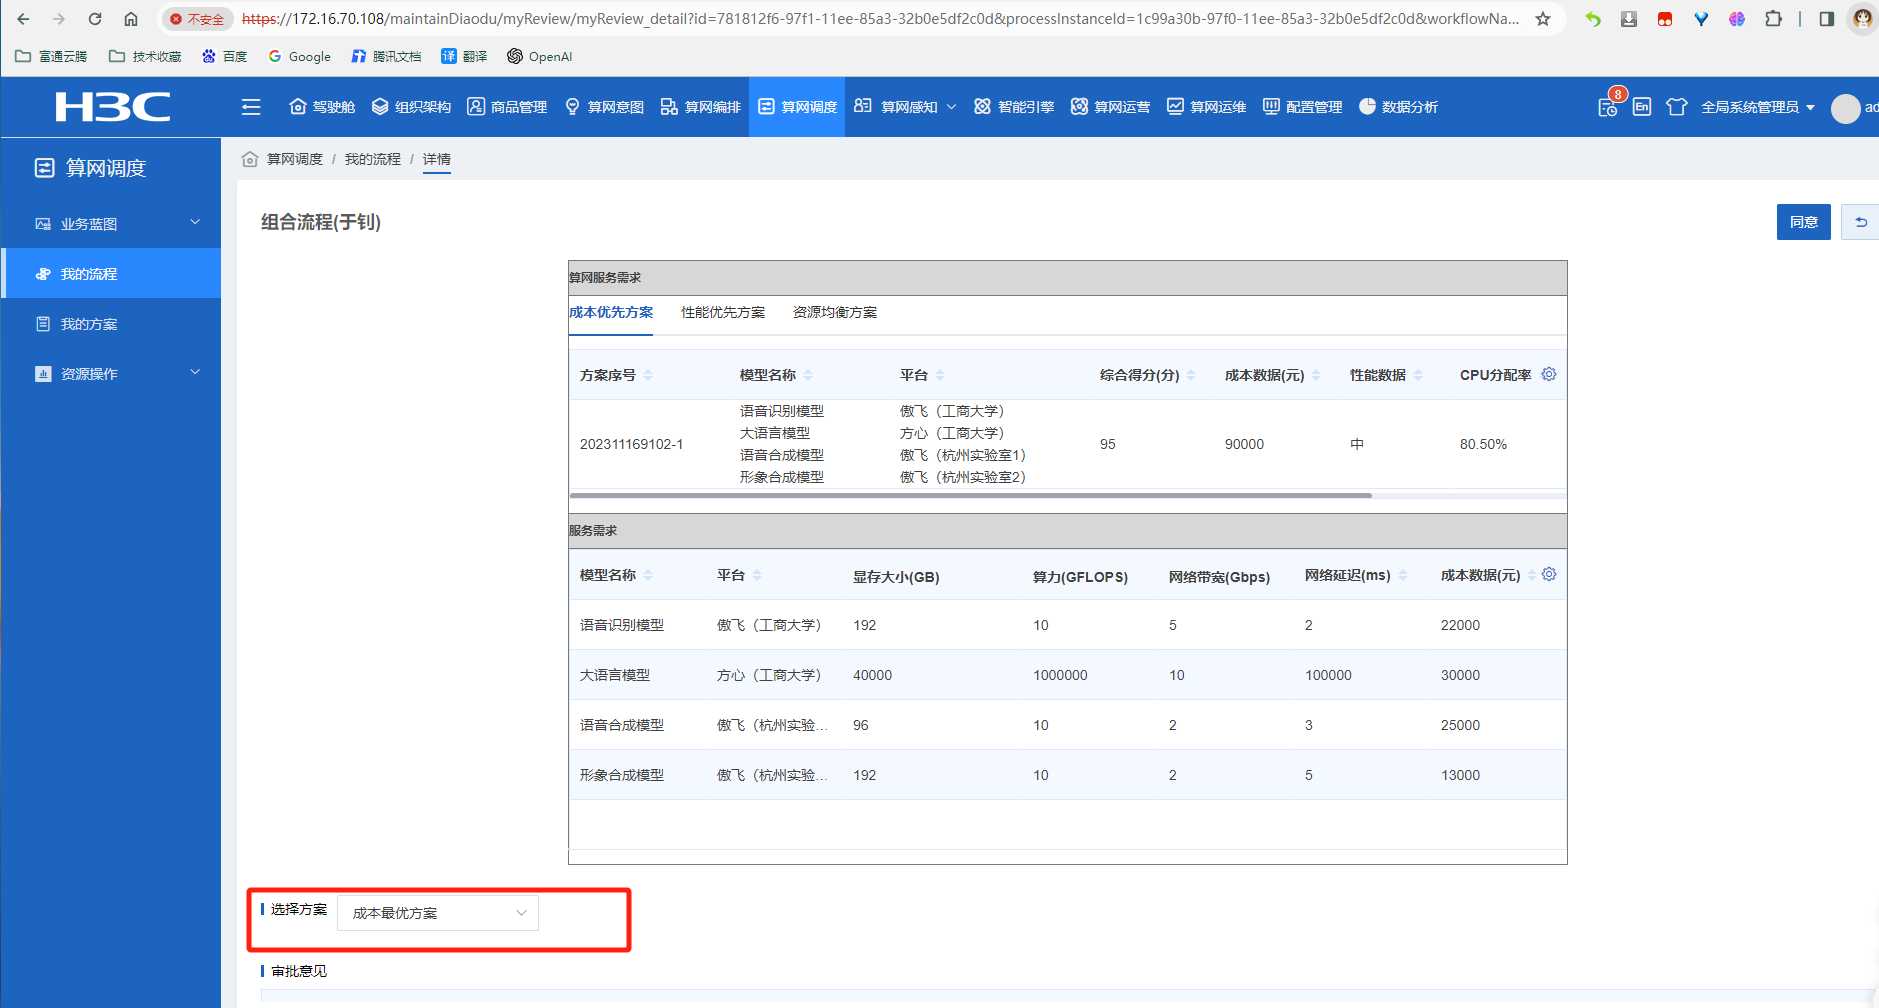The height and width of the screenshot is (1008, 1879).
Task: Go to 我的流程 breadcrumb
Action: pos(373,159)
